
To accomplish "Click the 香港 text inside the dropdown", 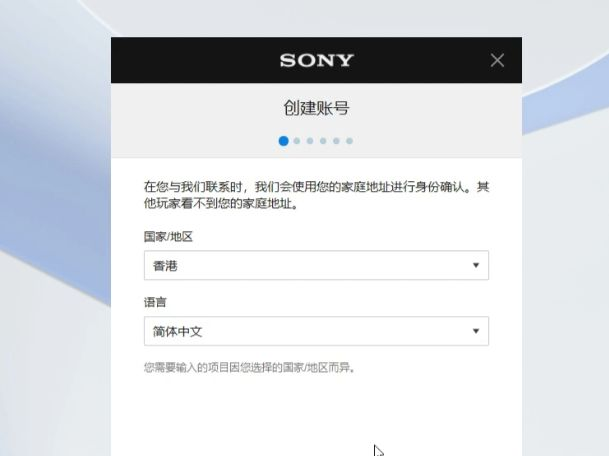I will point(165,266).
